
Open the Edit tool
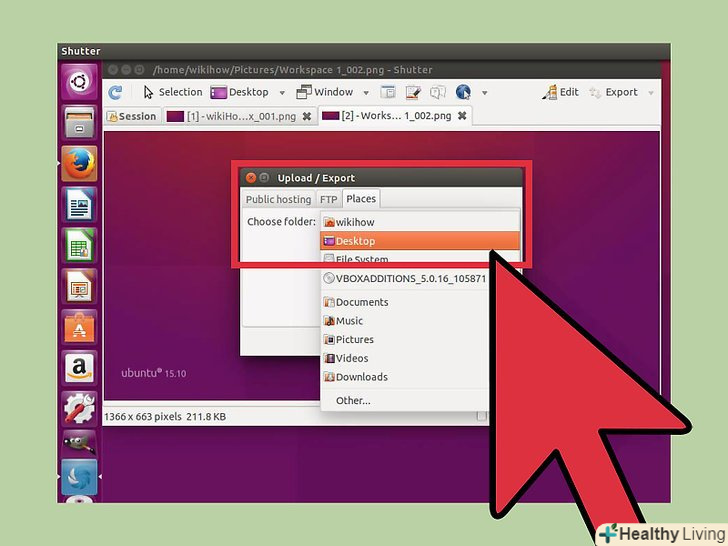pyautogui.click(x=560, y=92)
